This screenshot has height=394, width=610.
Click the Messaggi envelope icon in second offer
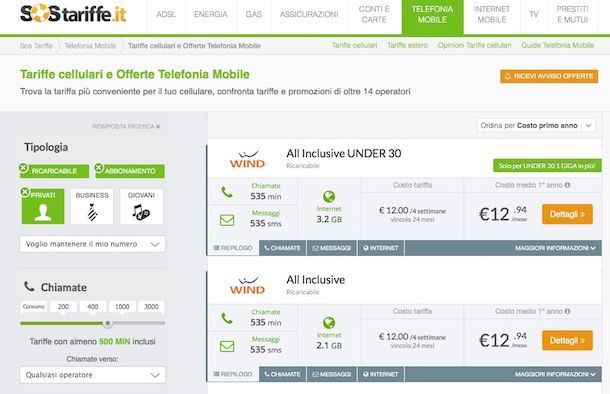point(227,346)
